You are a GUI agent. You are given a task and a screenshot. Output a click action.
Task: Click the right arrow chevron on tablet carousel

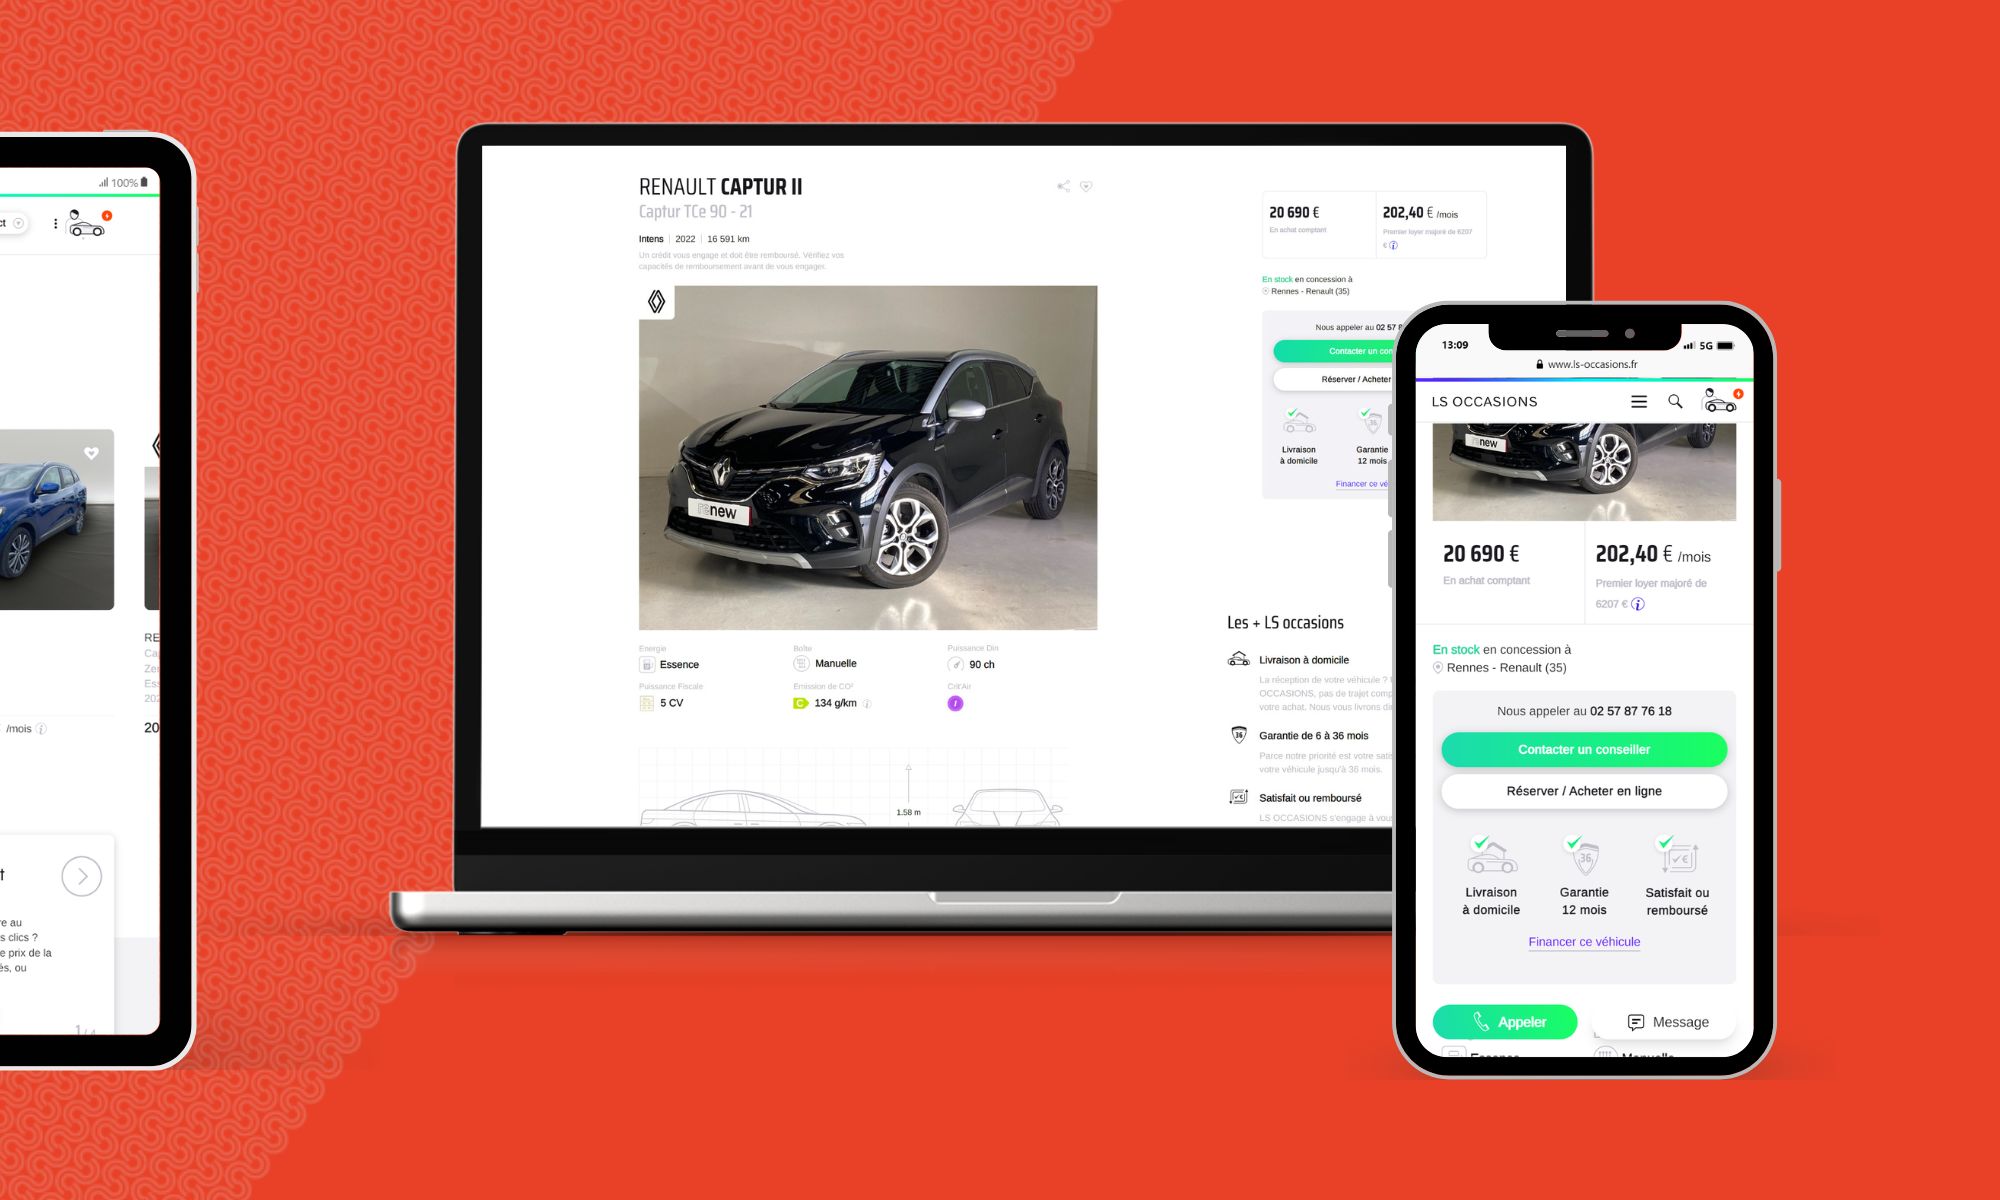(80, 876)
